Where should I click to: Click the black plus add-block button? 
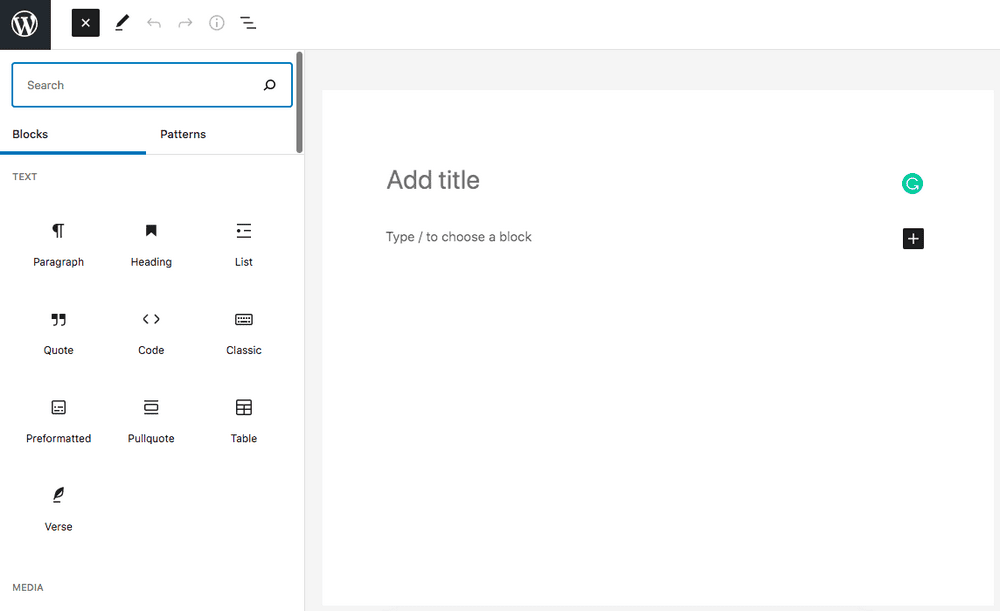(x=913, y=239)
